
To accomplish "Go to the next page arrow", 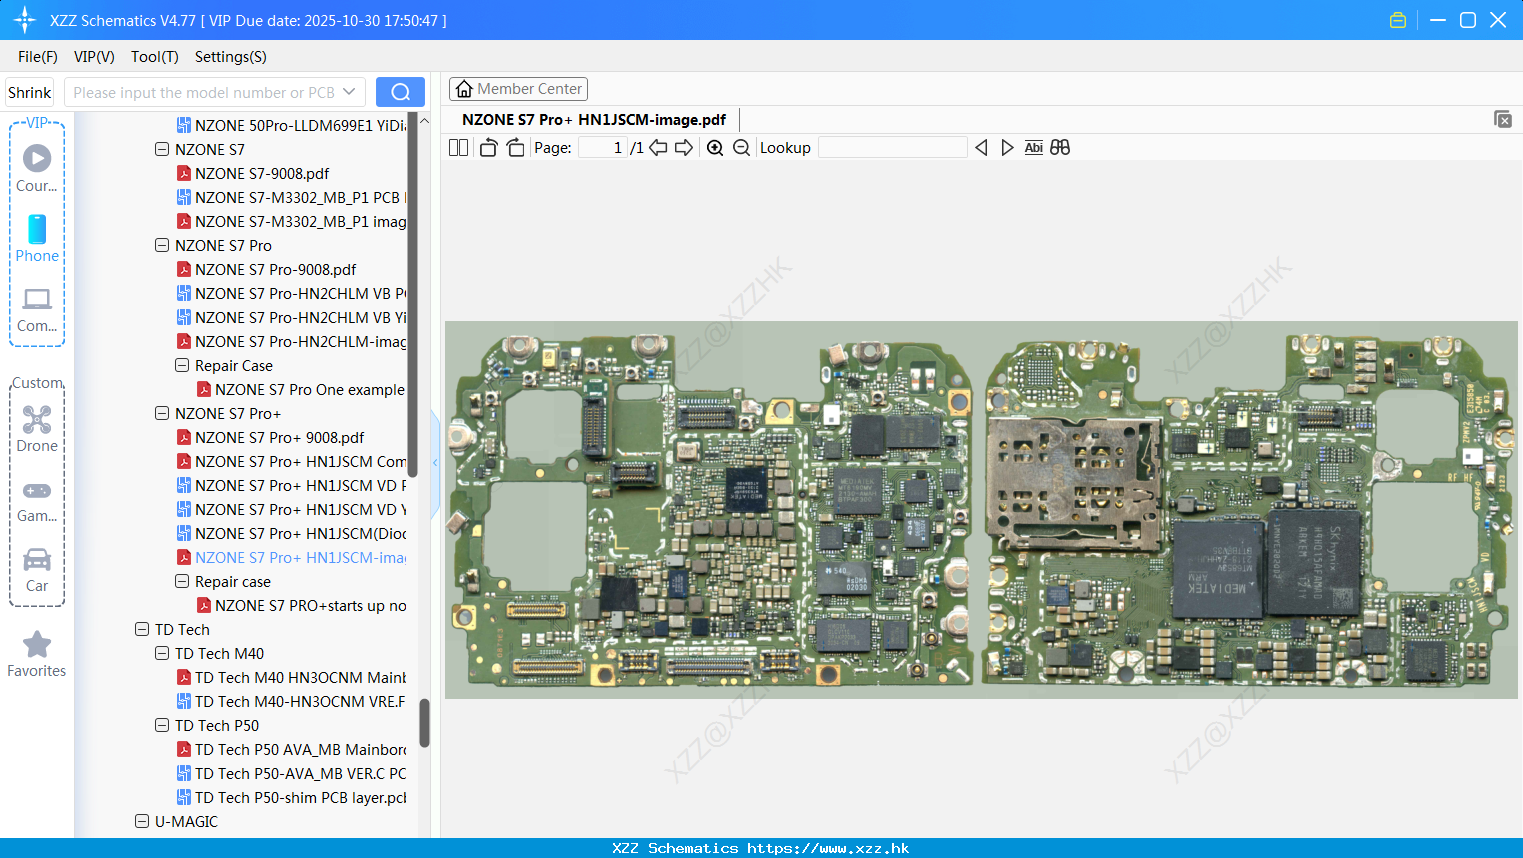I will click(684, 148).
